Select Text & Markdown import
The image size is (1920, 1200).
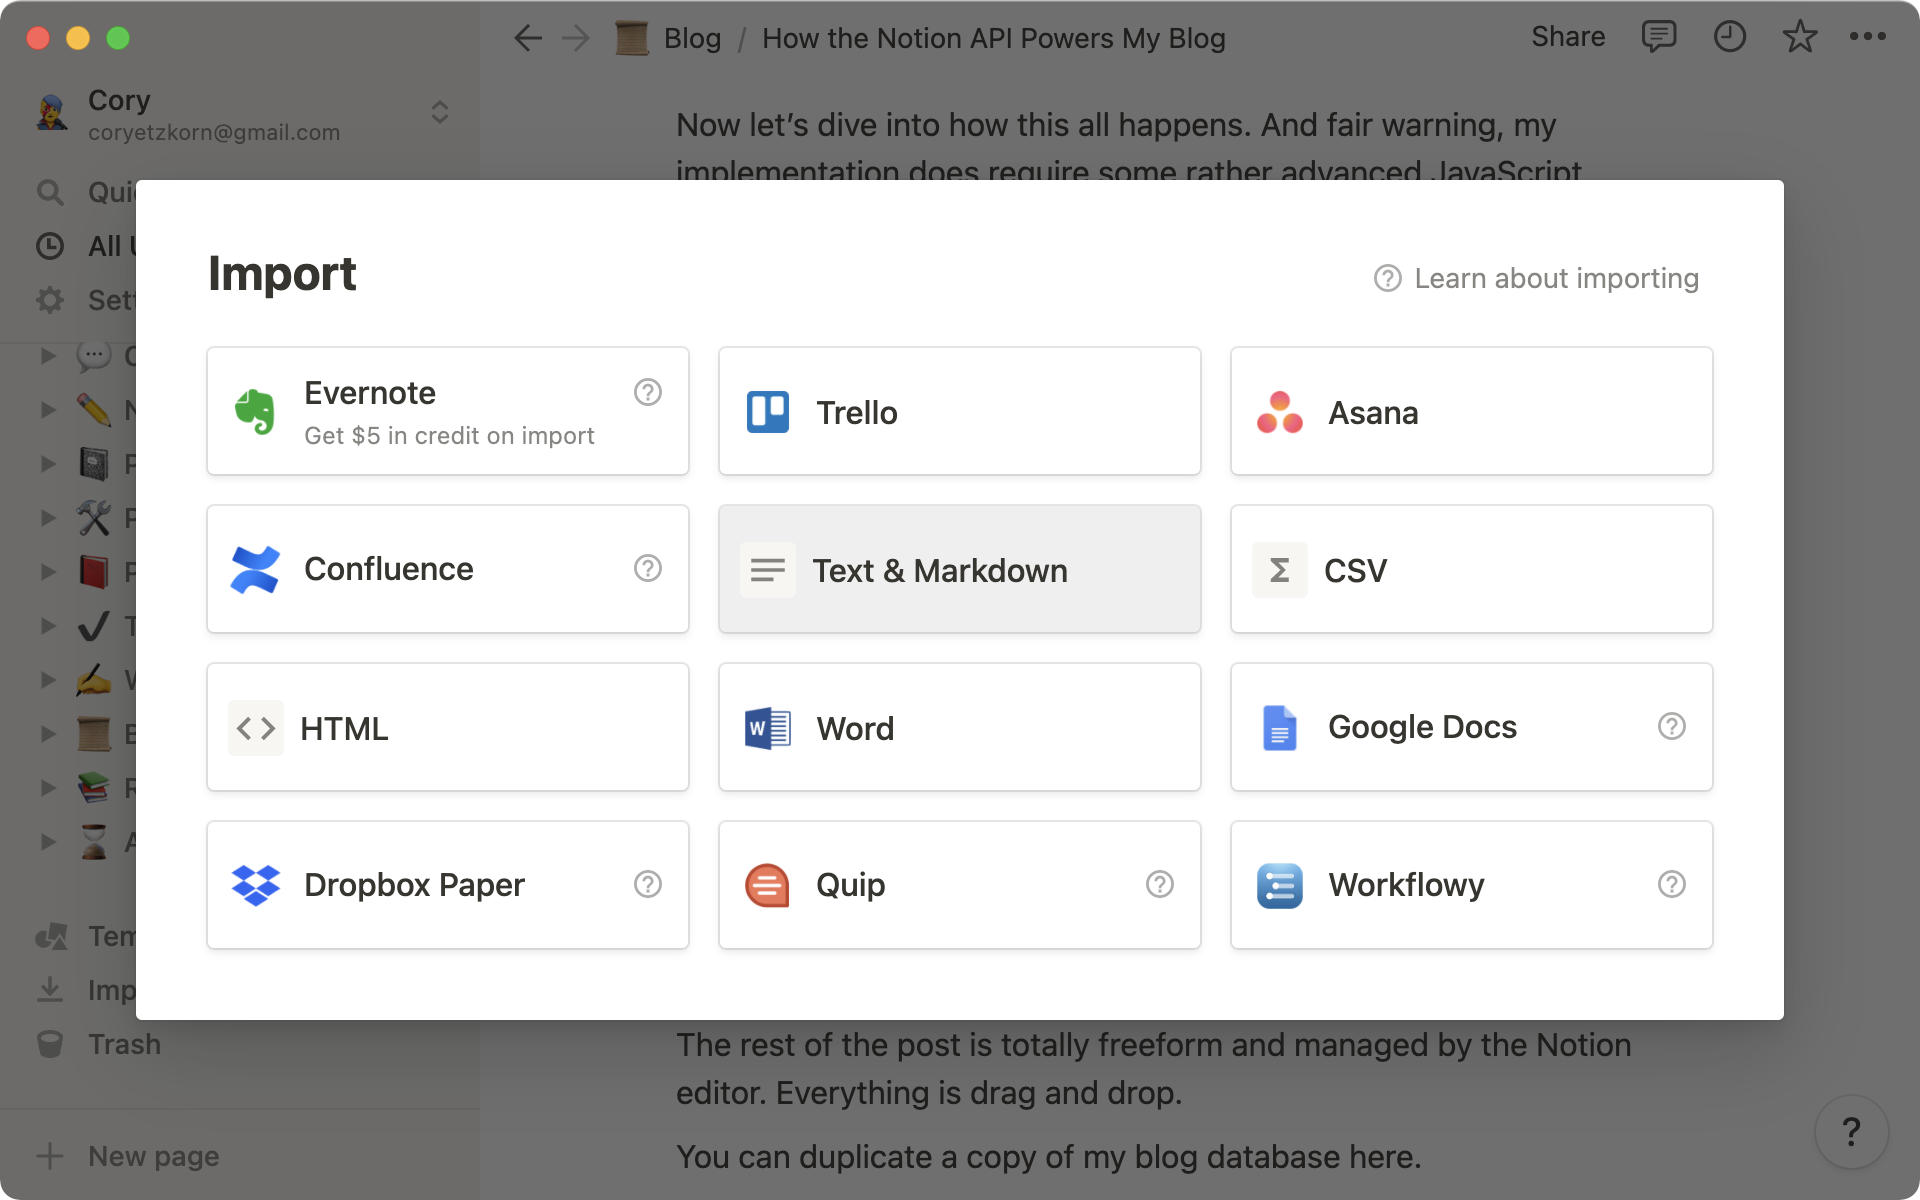click(959, 569)
